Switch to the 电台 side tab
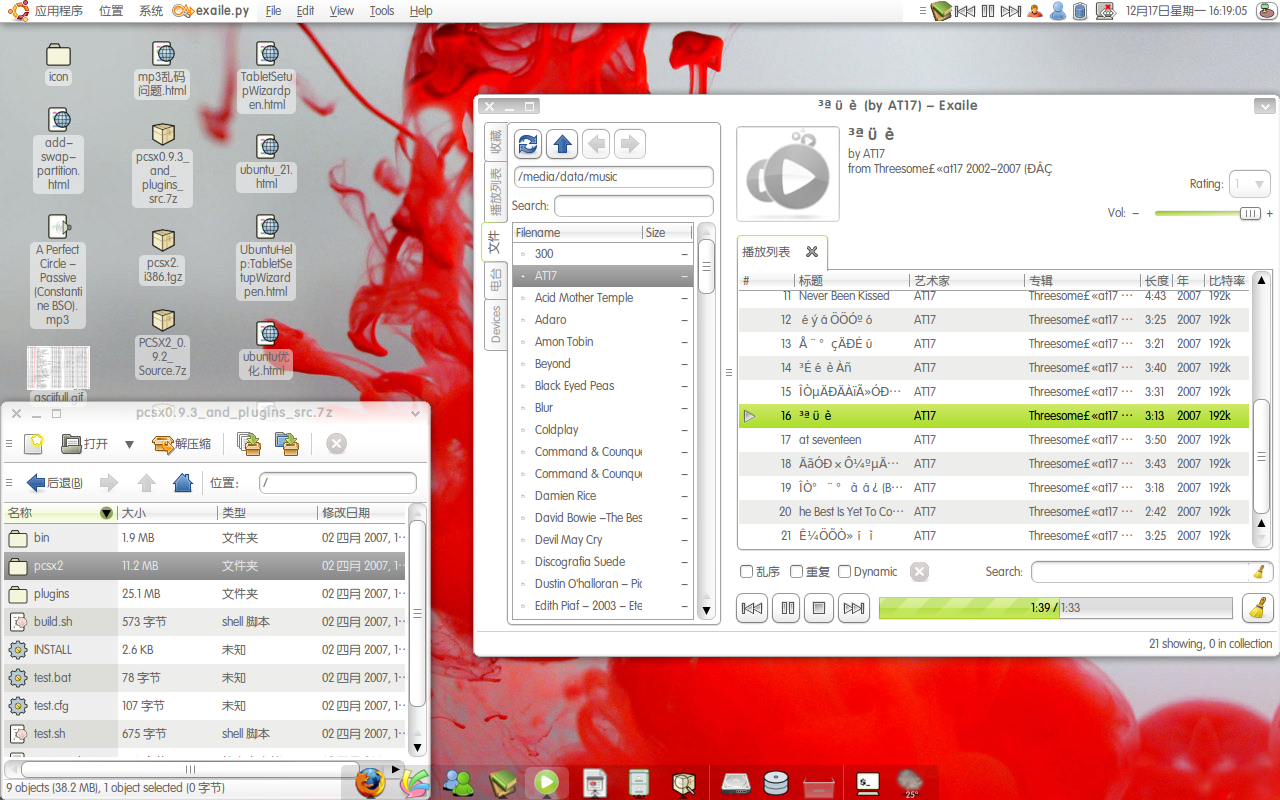 pos(495,281)
